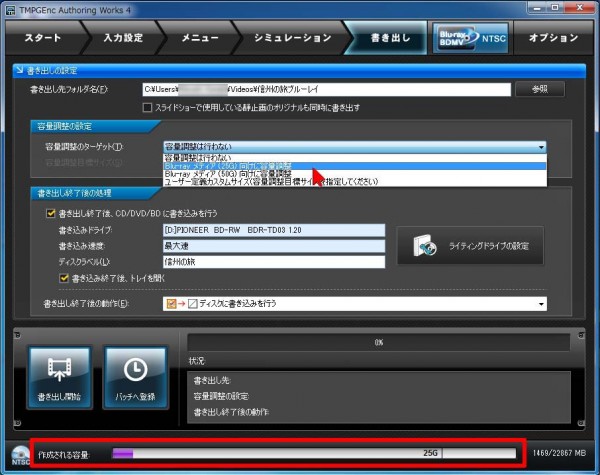The image size is (600, 475).
Task: Go to the スタート step tab
Action: tap(43, 38)
